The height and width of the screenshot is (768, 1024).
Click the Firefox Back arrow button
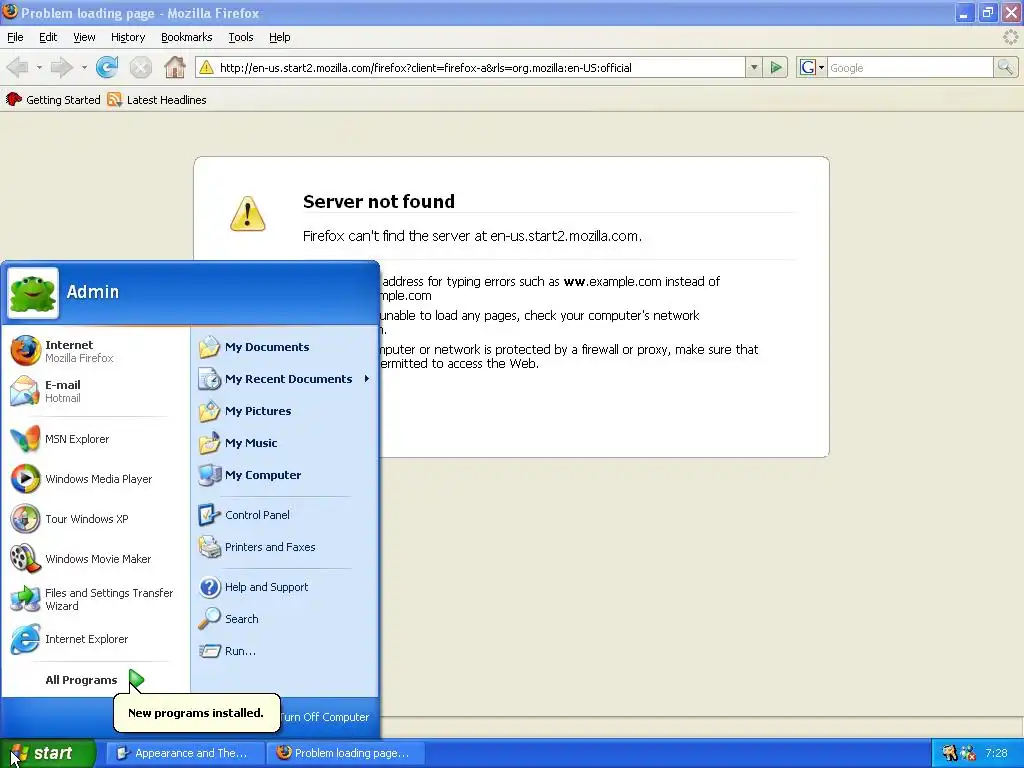[18, 67]
